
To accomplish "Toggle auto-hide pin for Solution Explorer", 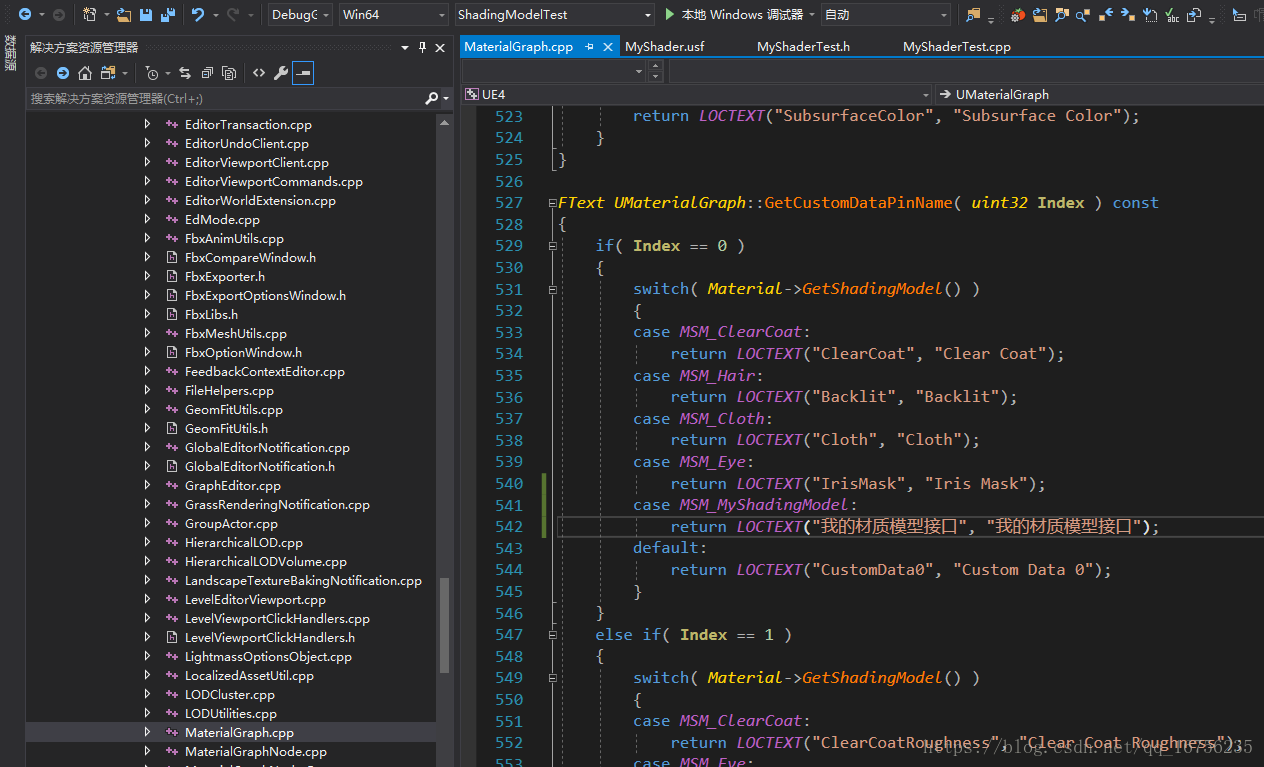I will point(422,48).
